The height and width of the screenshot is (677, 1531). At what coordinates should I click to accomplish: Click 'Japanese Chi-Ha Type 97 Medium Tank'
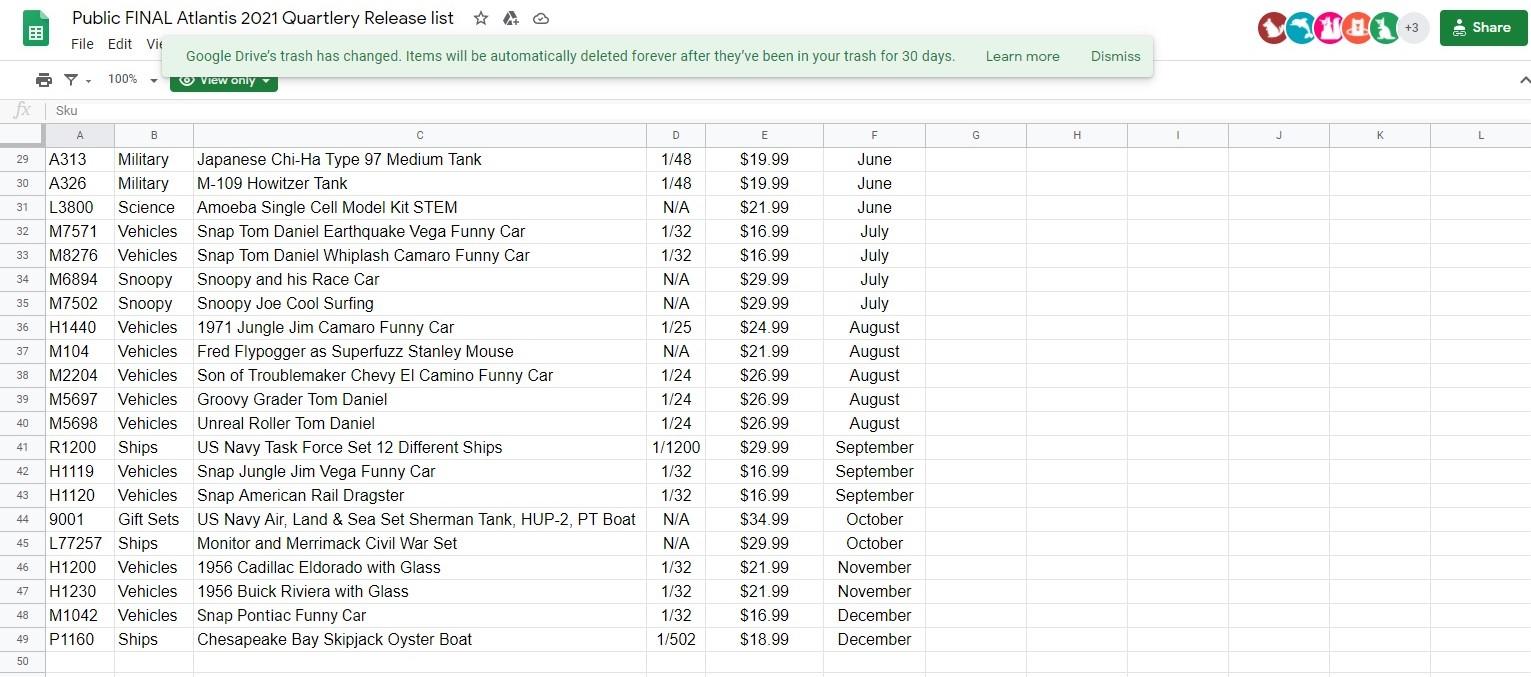tap(420, 160)
